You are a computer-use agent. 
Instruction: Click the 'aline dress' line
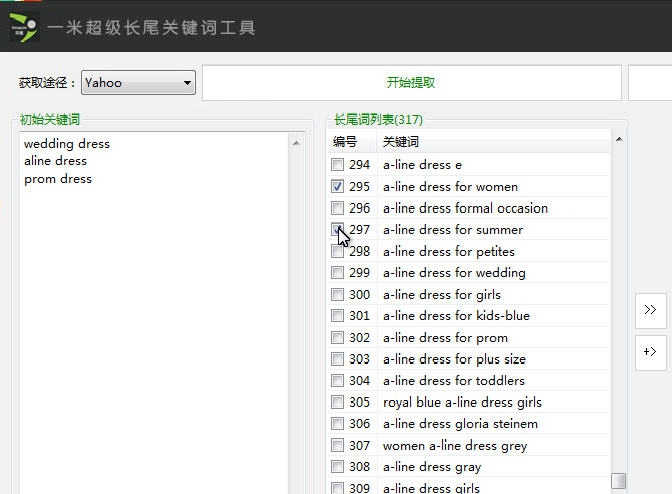[55, 161]
